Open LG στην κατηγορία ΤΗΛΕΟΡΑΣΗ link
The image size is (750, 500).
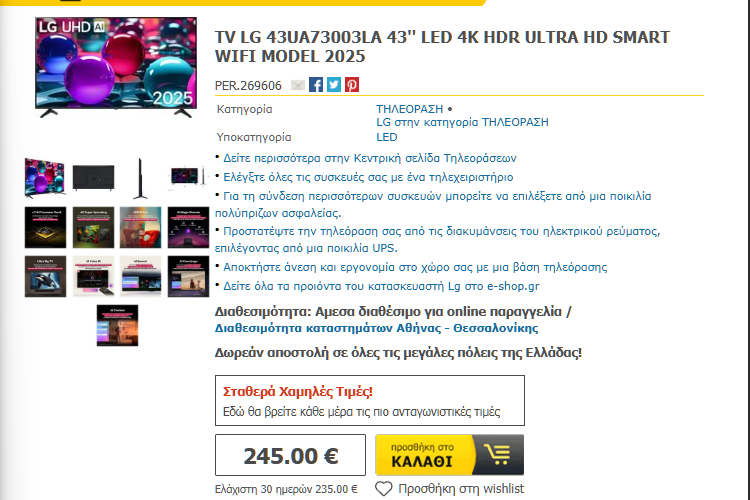pos(462,122)
